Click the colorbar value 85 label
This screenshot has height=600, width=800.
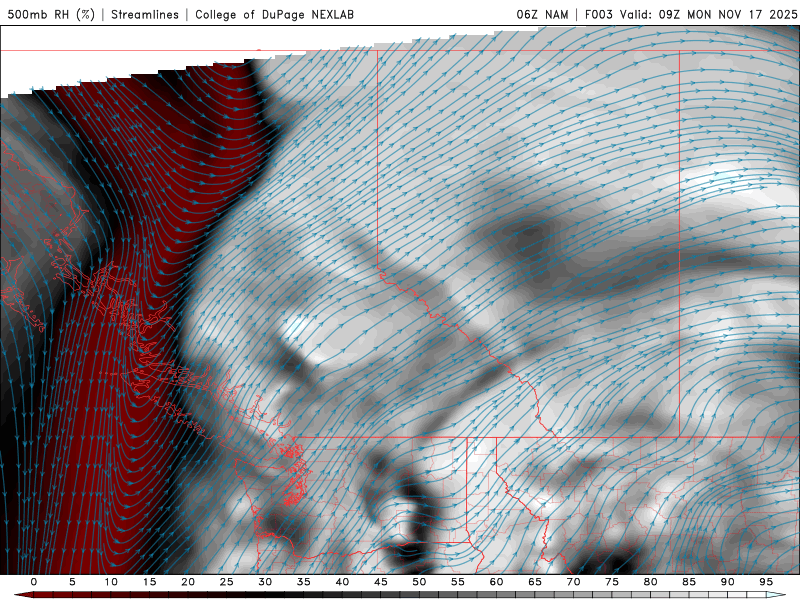pos(688,582)
